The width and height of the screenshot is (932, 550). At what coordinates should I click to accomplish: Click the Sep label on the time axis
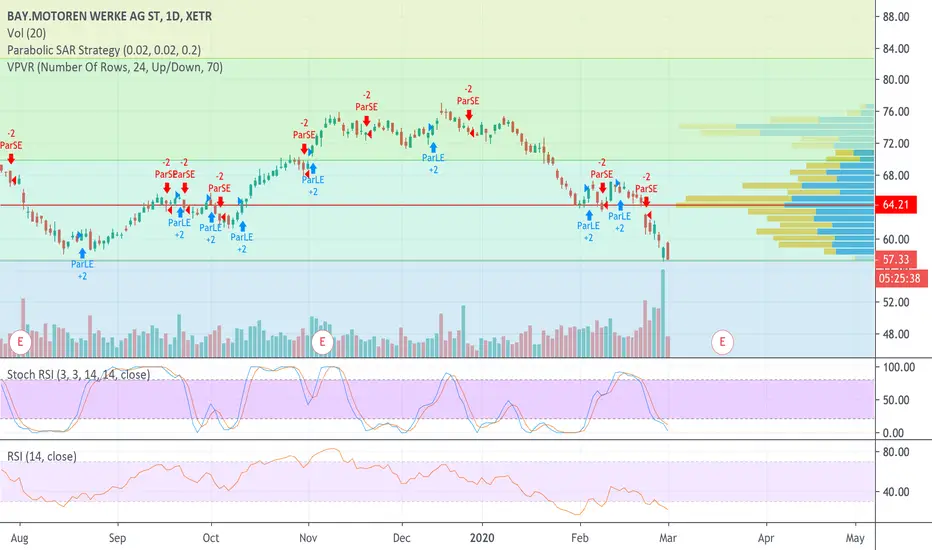pos(118,538)
